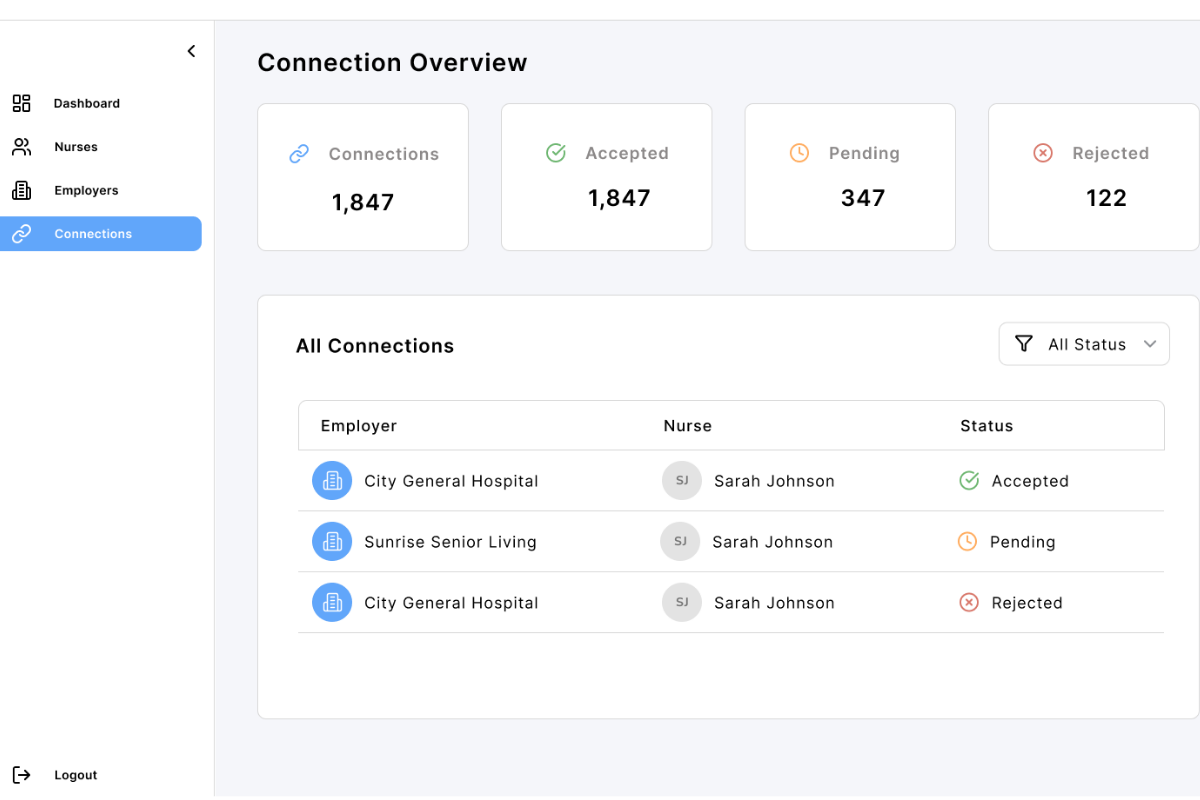This screenshot has width=1200, height=800.
Task: Click the Rejected status icon in third row
Action: [x=969, y=603]
